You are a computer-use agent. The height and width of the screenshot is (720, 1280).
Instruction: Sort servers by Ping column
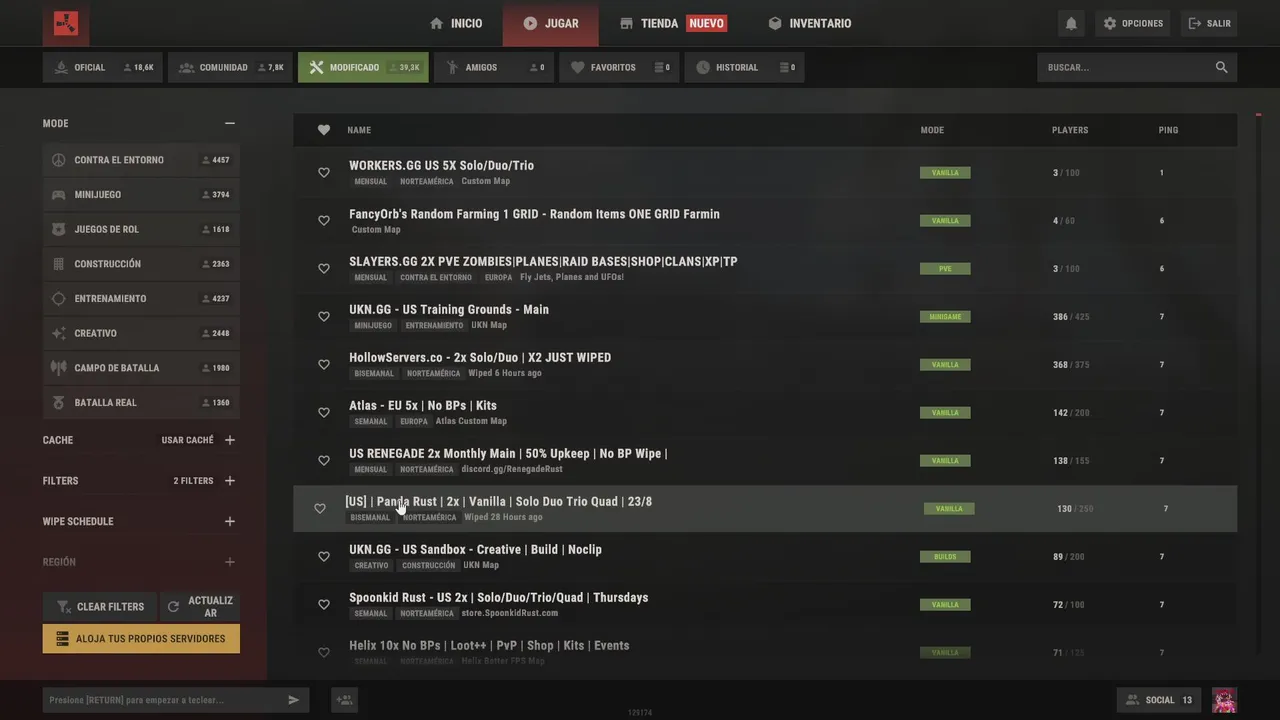[1168, 130]
